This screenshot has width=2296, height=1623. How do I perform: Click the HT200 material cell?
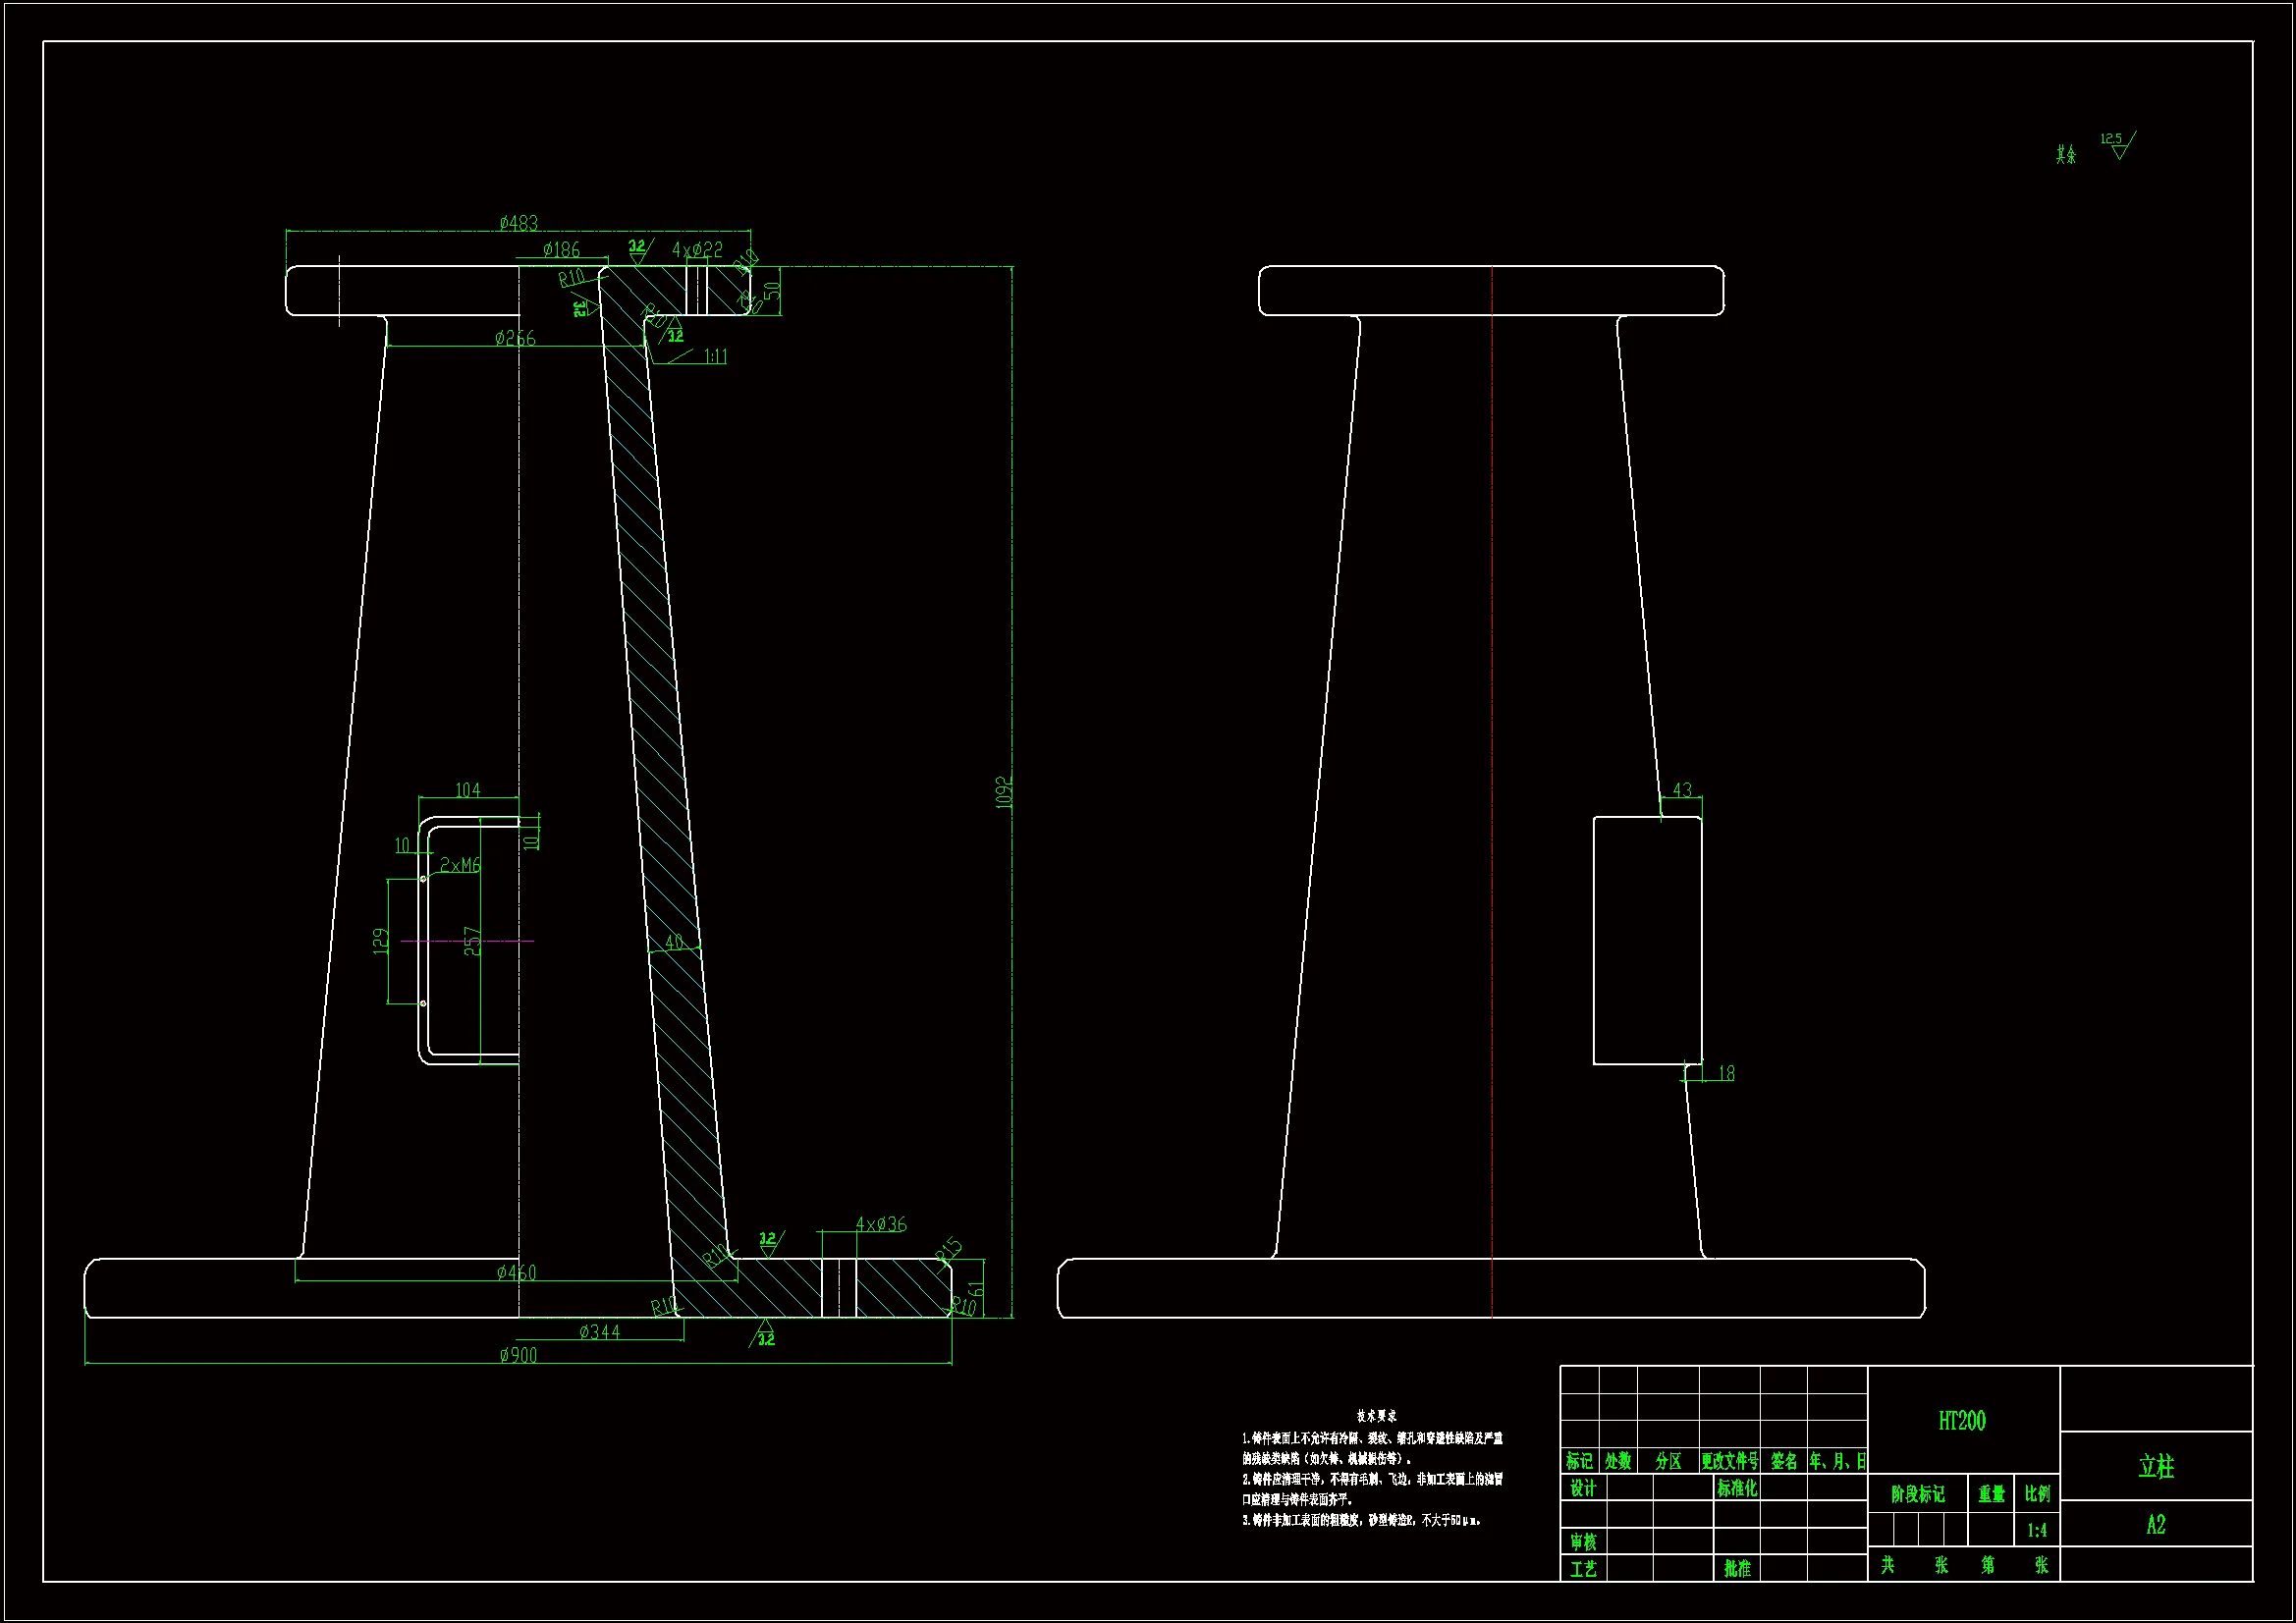[1962, 1421]
